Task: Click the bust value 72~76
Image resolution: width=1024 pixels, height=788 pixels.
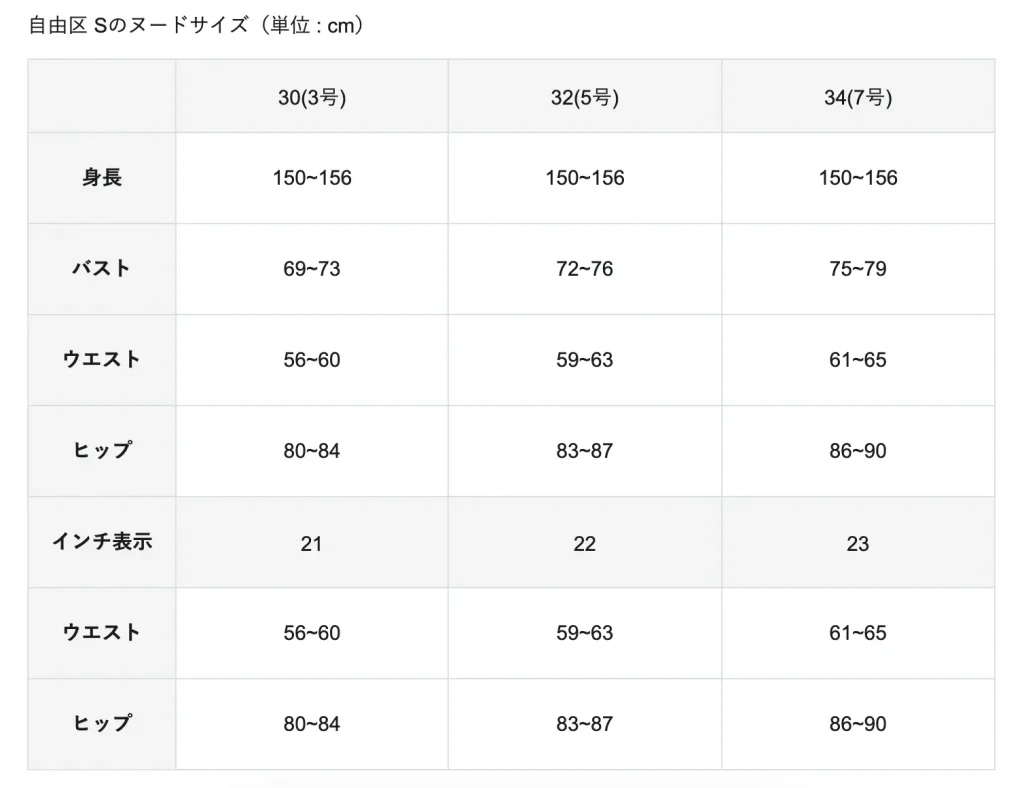Action: [x=585, y=269]
